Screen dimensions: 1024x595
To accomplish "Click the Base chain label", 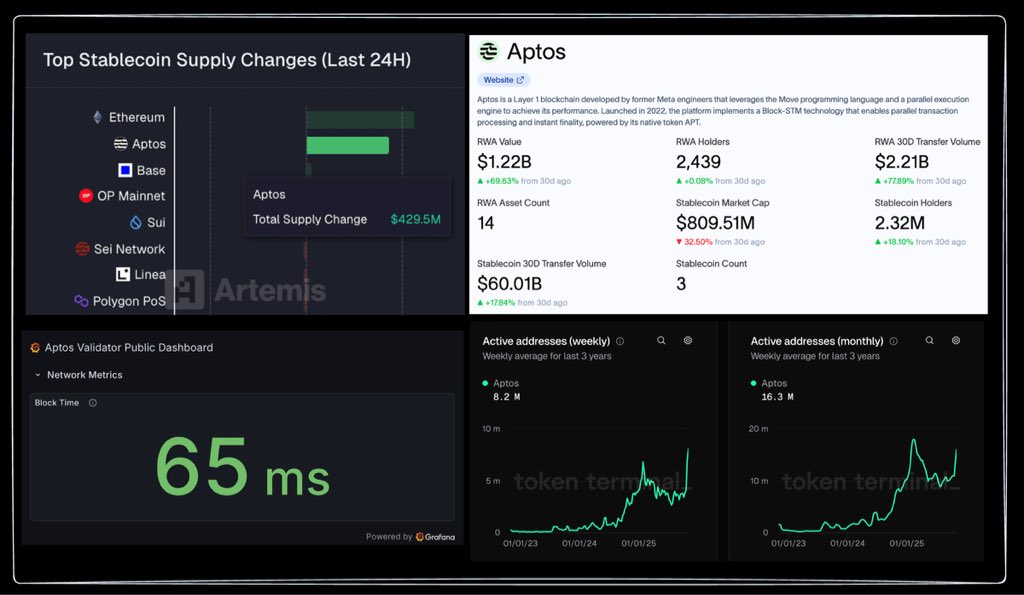I will point(151,170).
